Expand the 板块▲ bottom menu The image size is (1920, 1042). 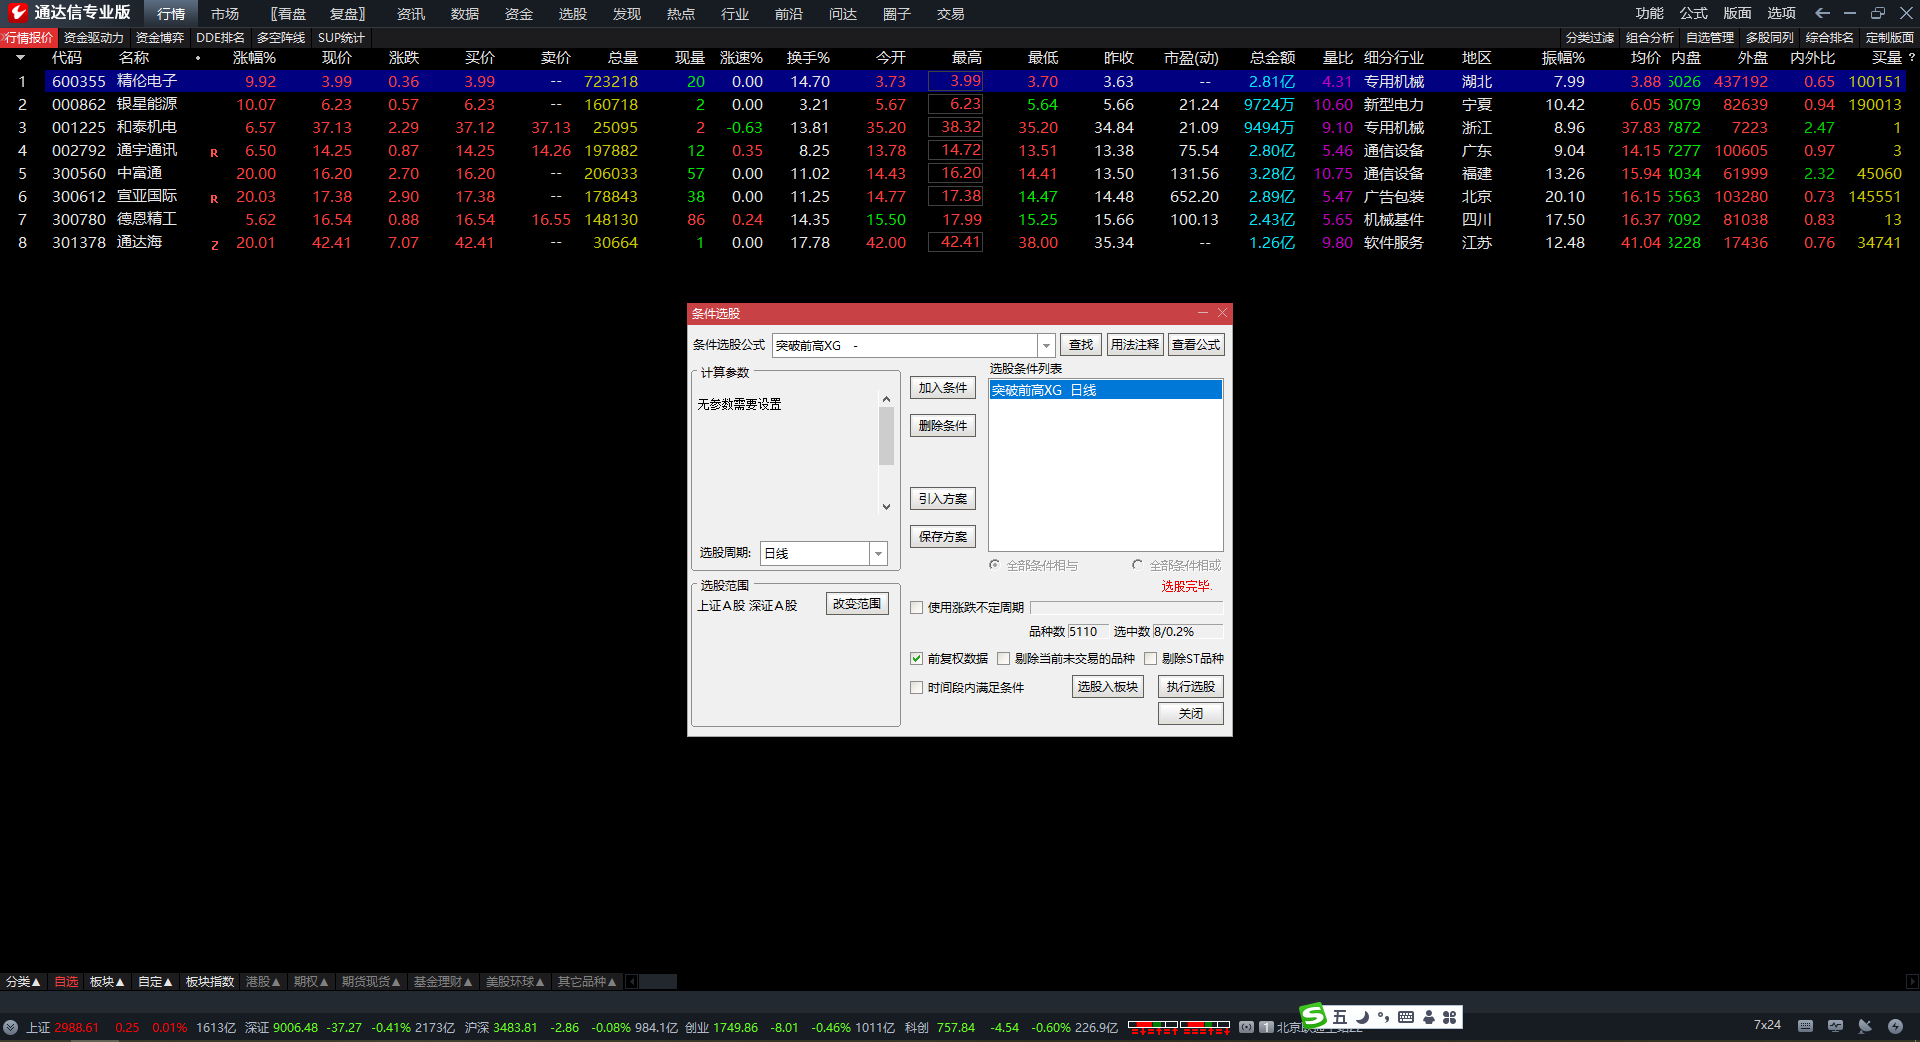click(x=107, y=982)
